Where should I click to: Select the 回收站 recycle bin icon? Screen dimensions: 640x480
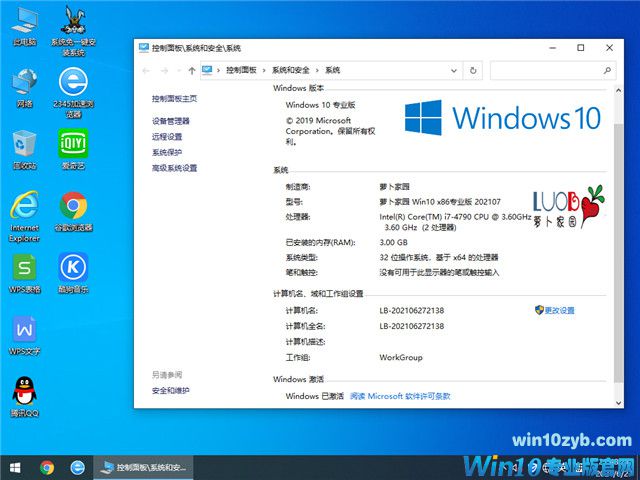(24, 149)
